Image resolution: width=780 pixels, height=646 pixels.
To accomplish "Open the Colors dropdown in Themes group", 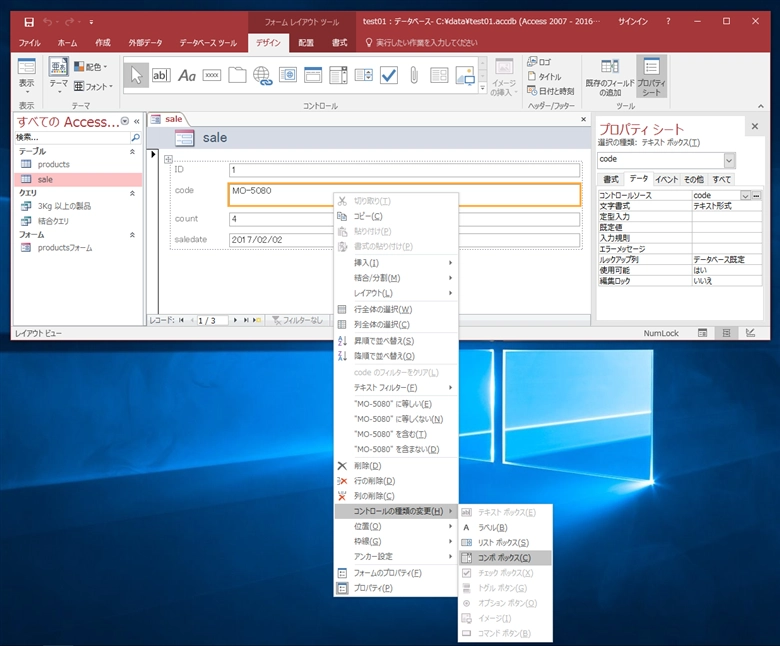I will [x=91, y=66].
